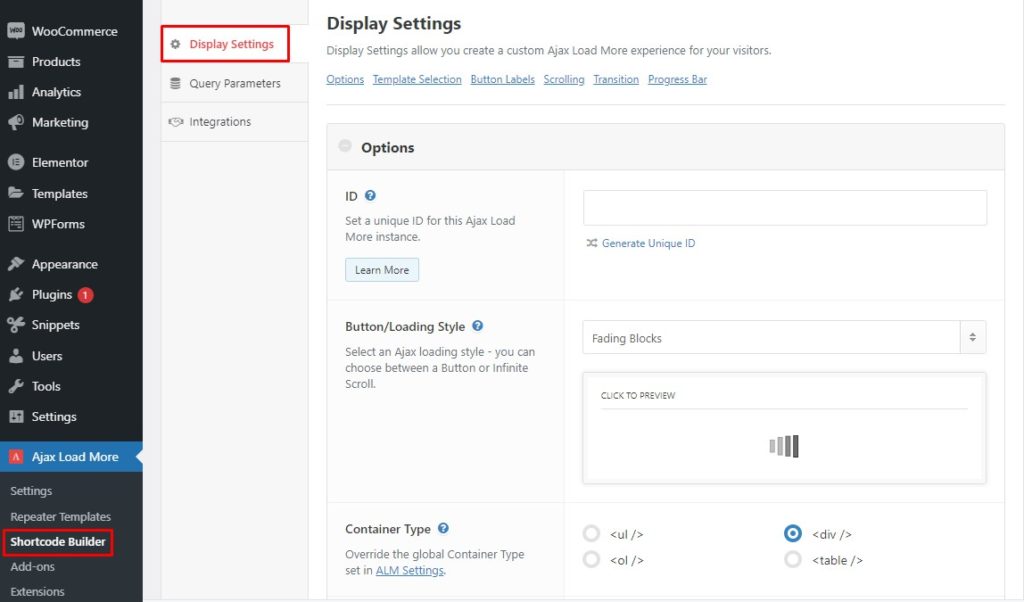Screen dimensions: 1024x602
Task: Click the dropdown arrows on style selector
Action: (972, 338)
